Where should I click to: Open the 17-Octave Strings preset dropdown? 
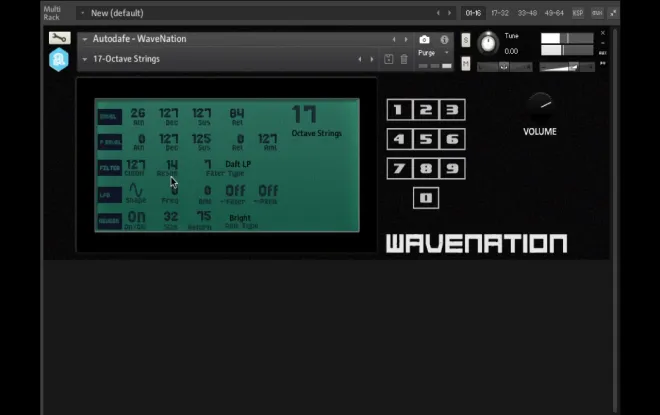coord(85,59)
